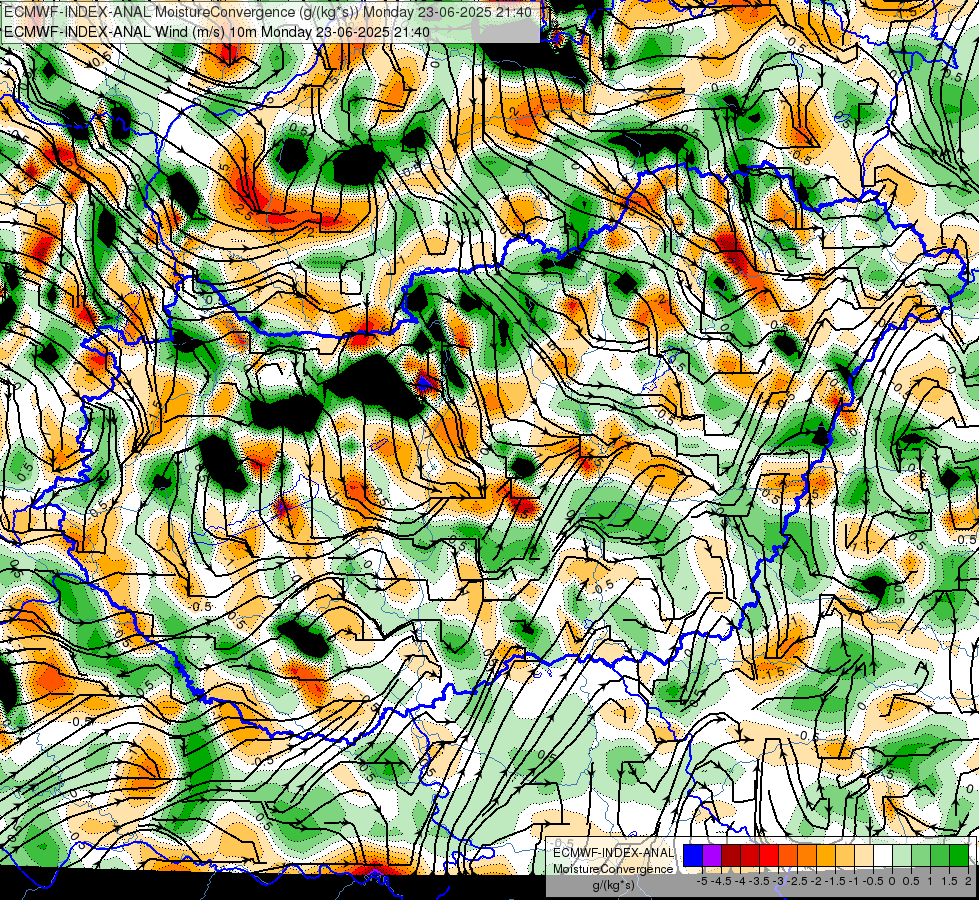Screen dimensions: 979x900
Task: Select the white swatch between -0.5 and 0
Action: [x=883, y=855]
